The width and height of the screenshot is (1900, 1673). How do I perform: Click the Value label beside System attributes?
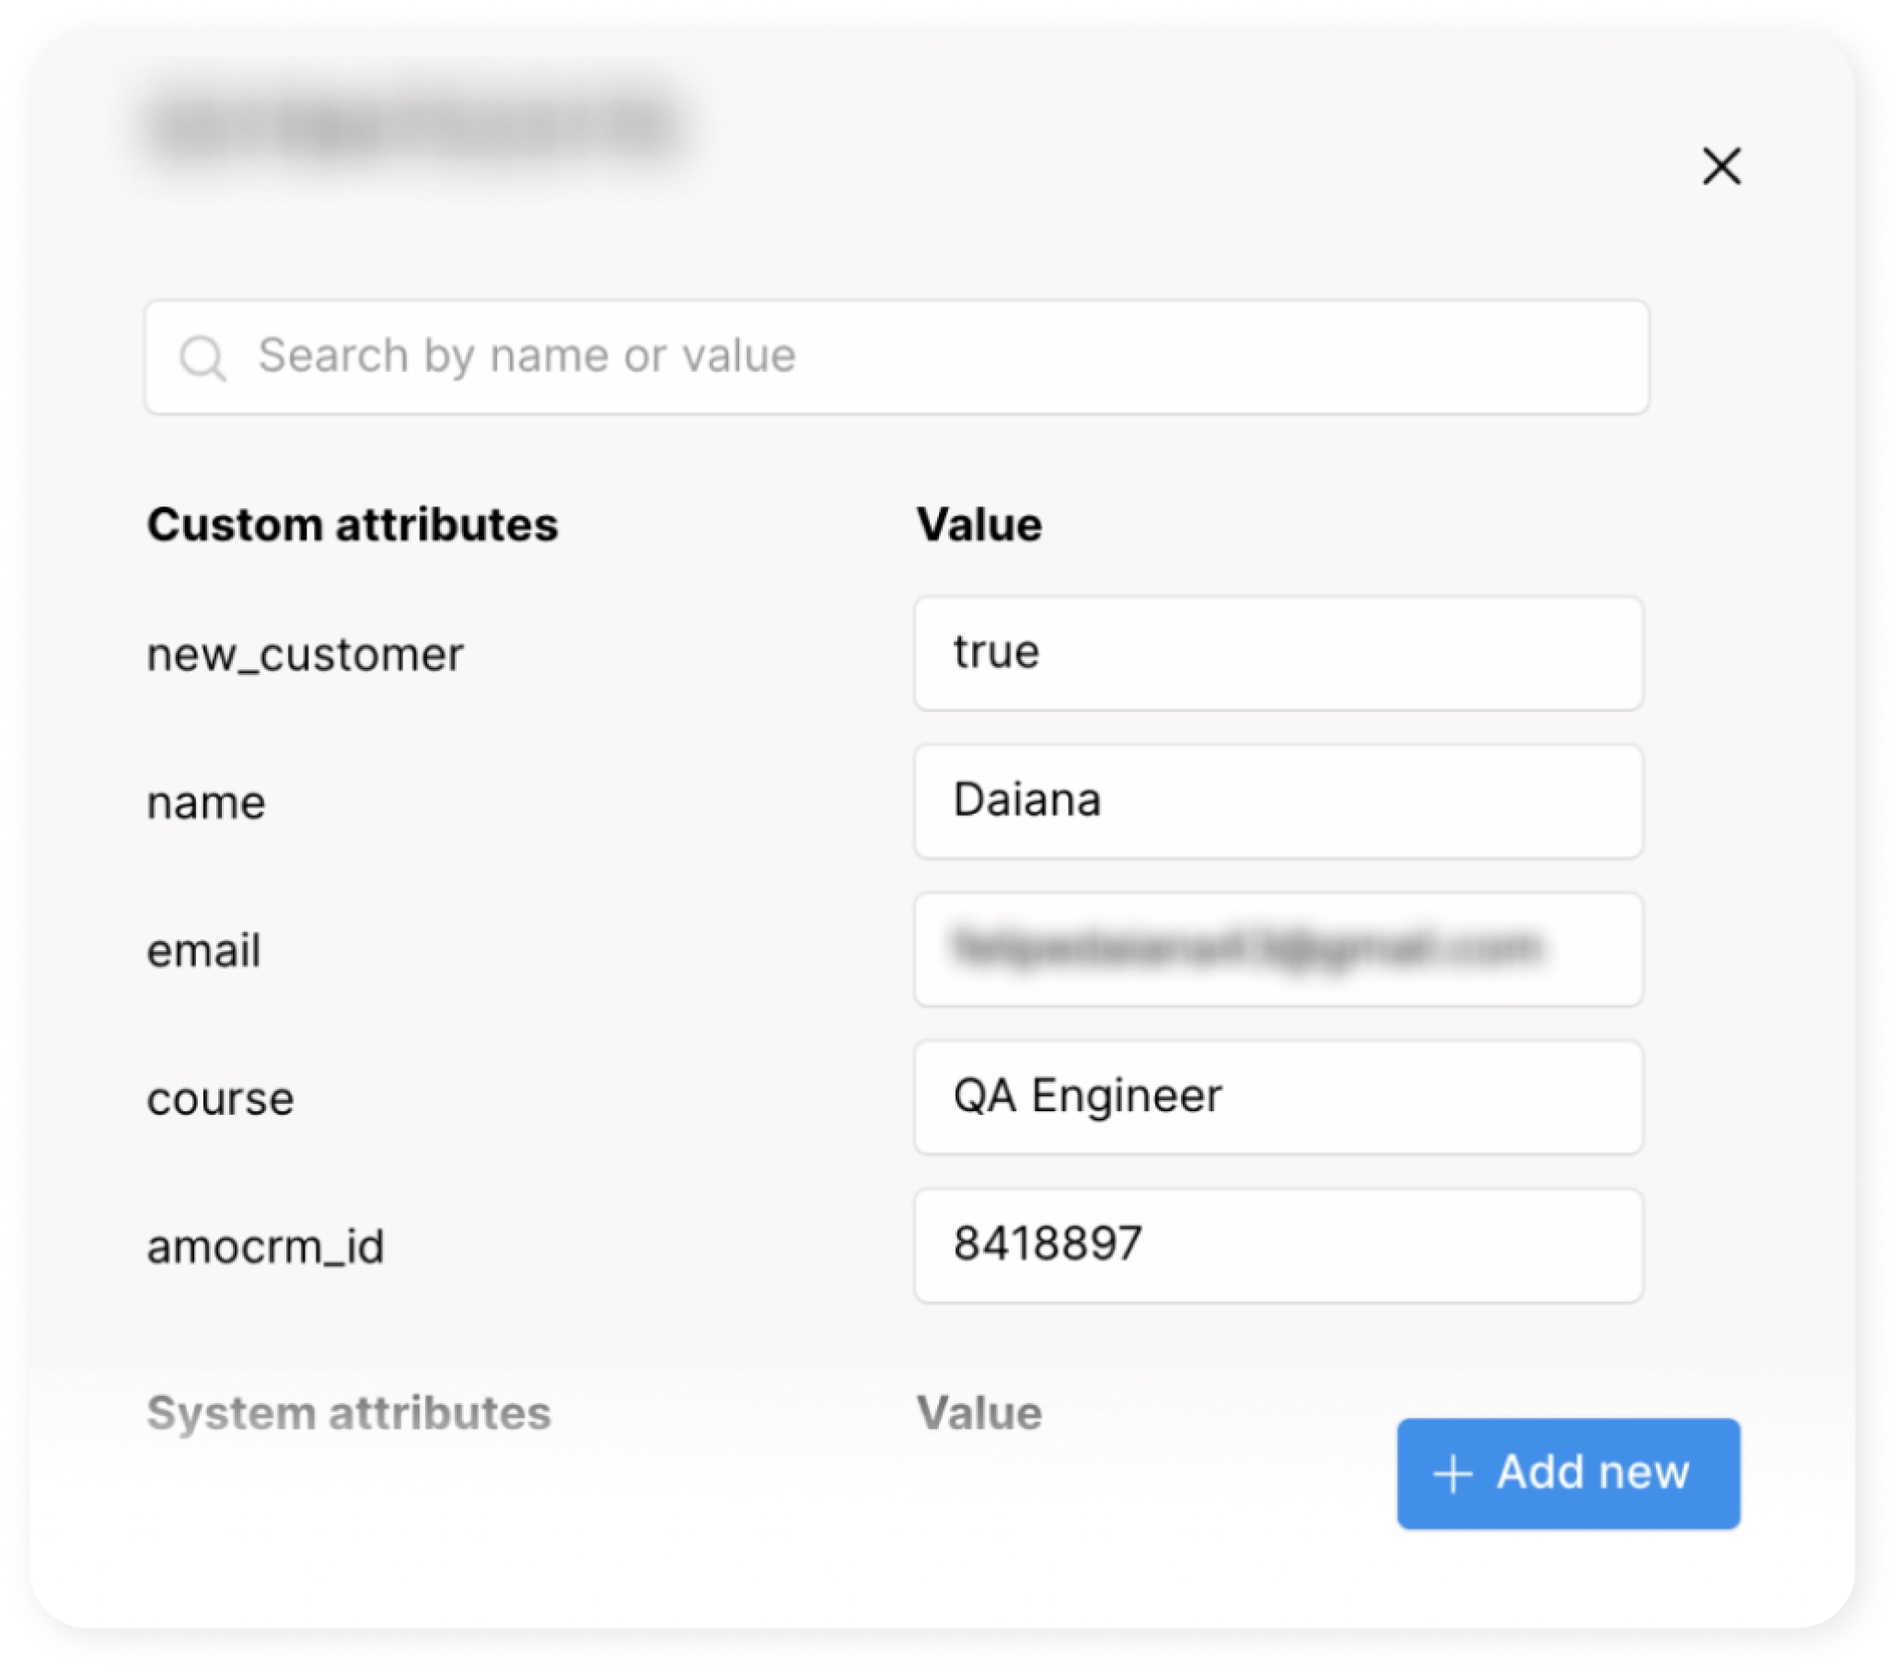978,1412
